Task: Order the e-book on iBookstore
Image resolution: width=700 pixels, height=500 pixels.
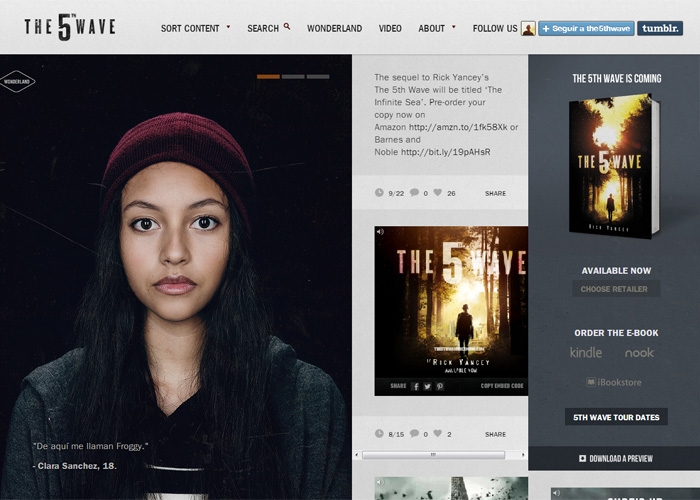Action: 614,382
